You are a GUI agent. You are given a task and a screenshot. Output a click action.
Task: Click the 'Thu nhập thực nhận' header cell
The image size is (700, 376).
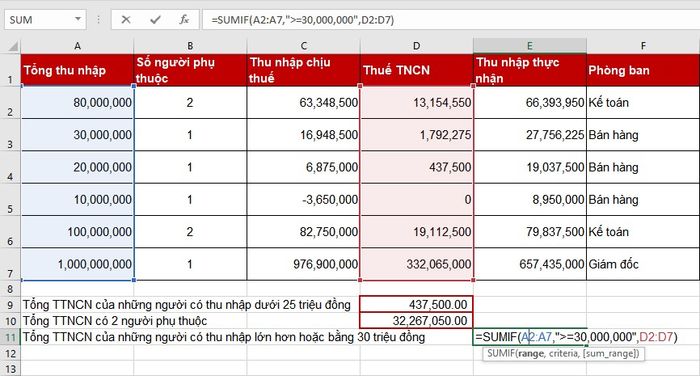tap(530, 70)
